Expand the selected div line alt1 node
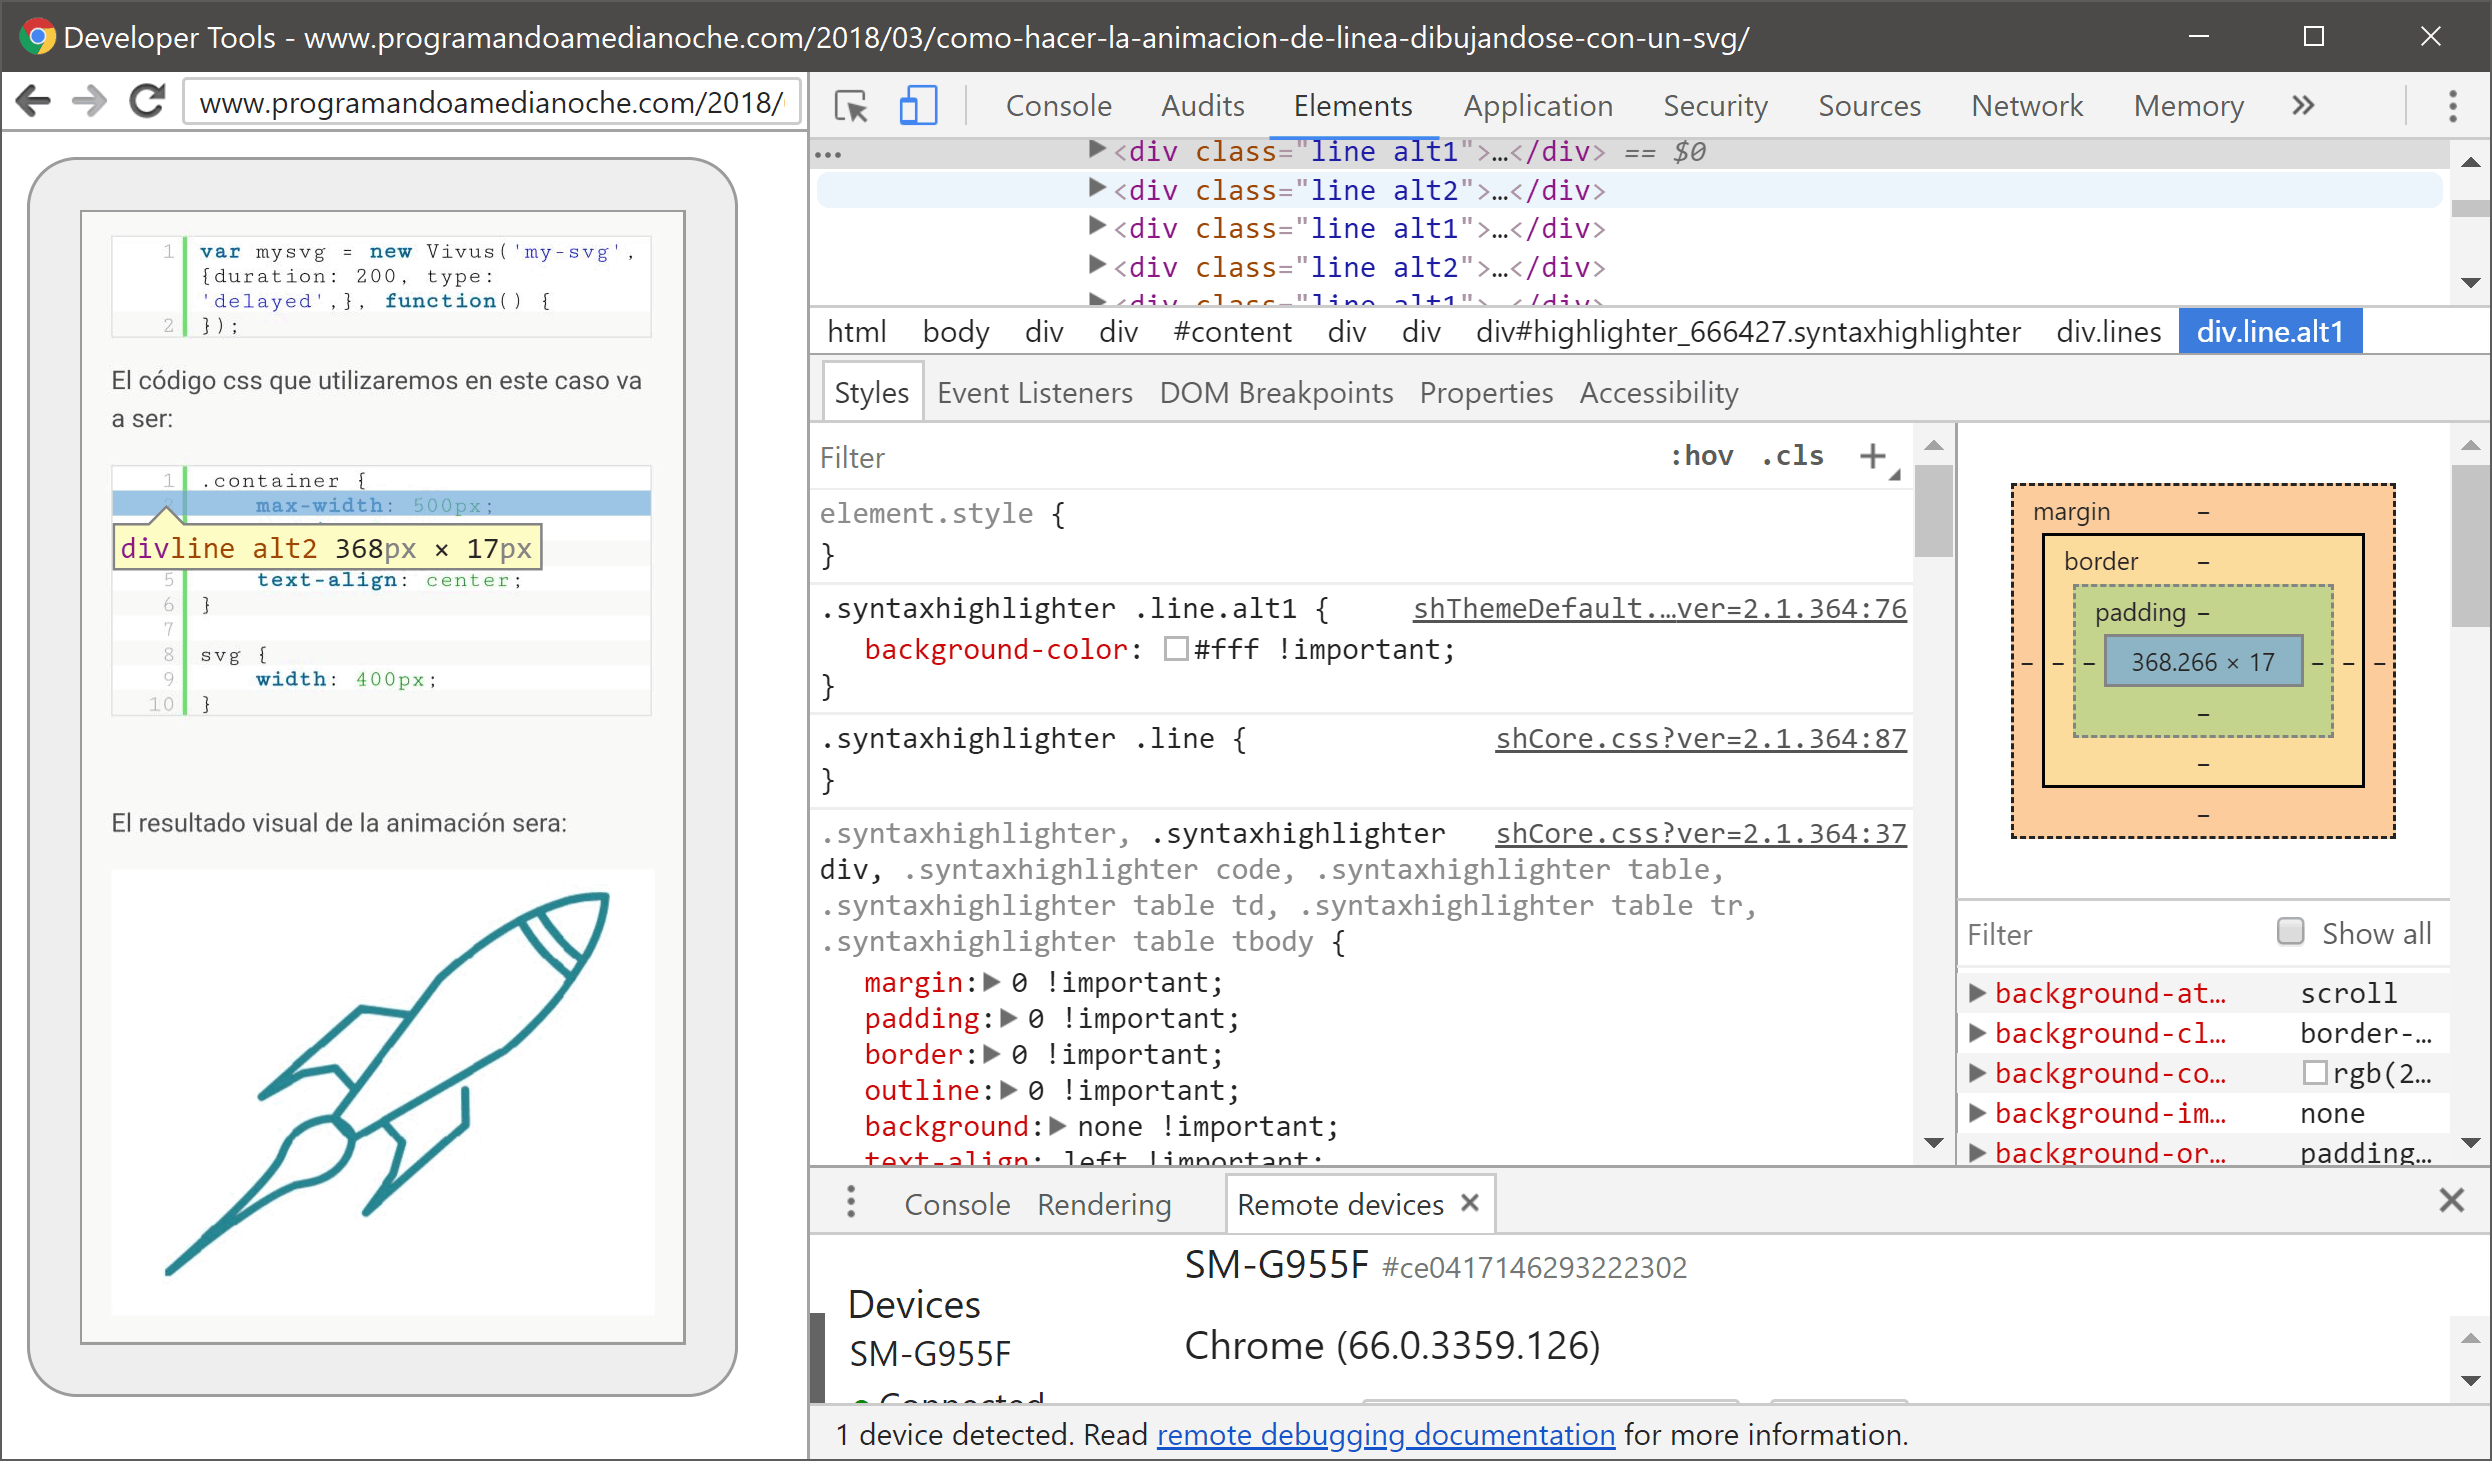The width and height of the screenshot is (2492, 1461). point(1097,151)
